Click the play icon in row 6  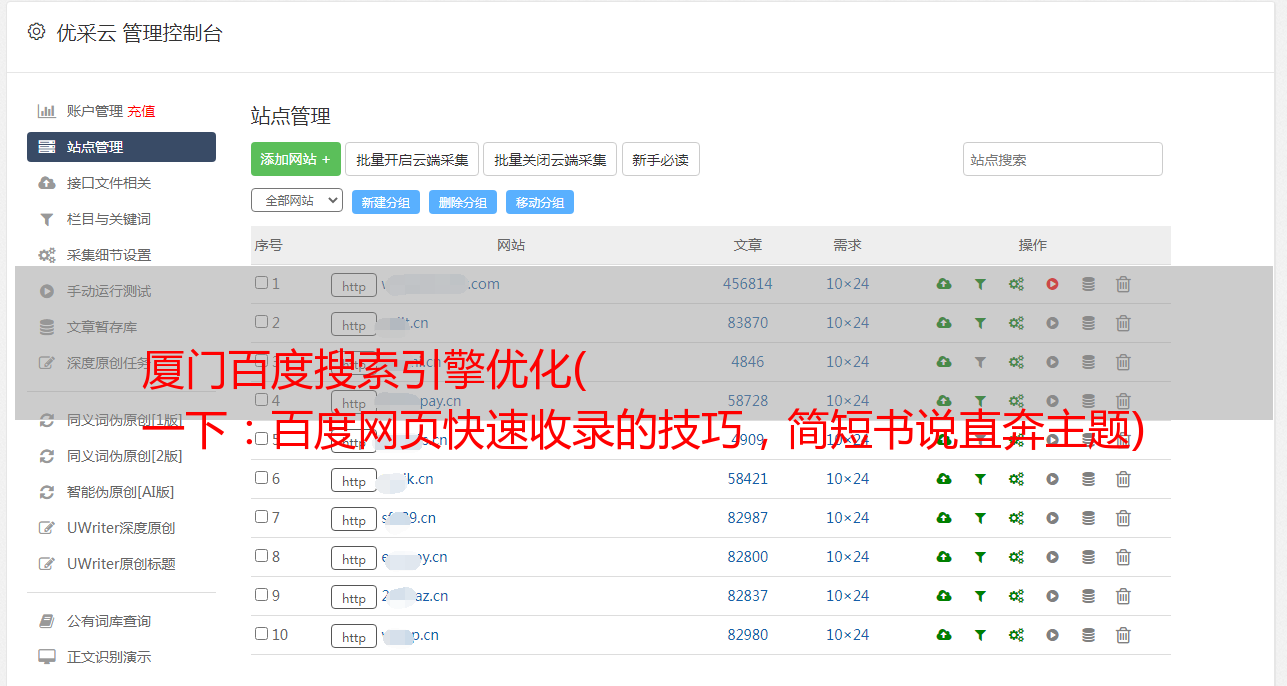click(x=1052, y=479)
